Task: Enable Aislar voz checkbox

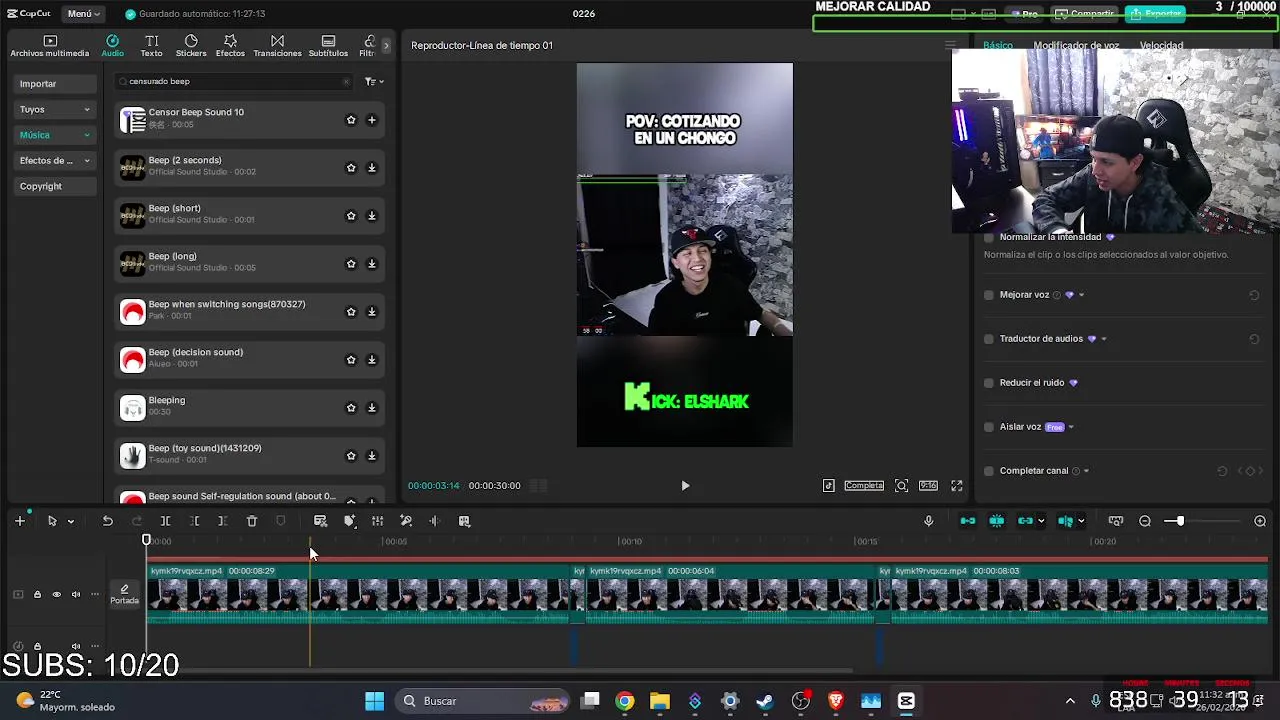Action: (x=989, y=427)
